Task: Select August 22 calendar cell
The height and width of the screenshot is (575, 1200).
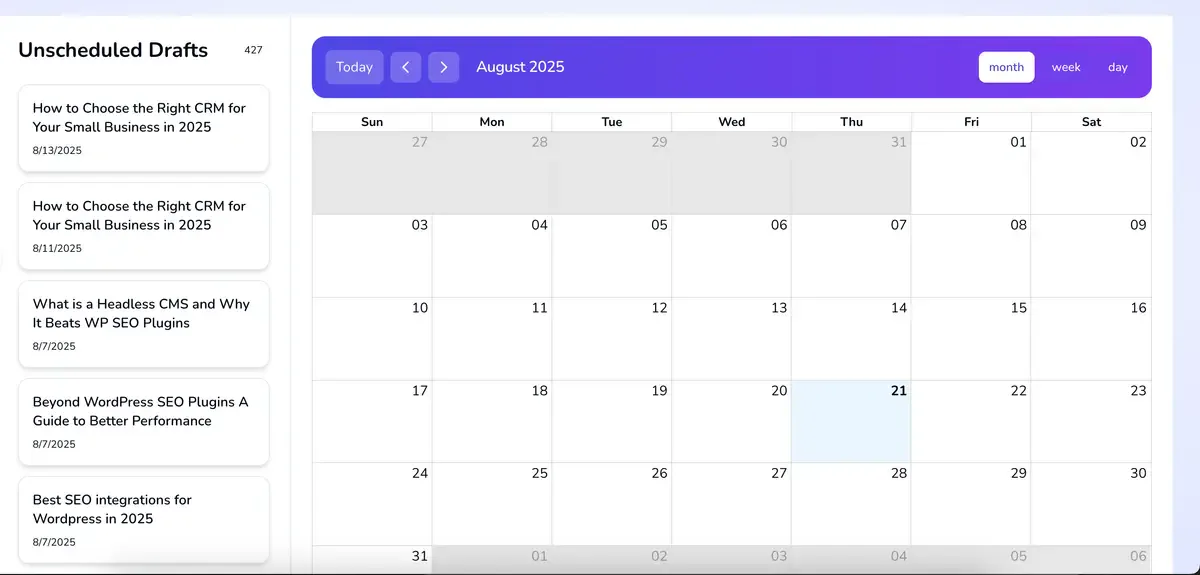Action: 971,422
